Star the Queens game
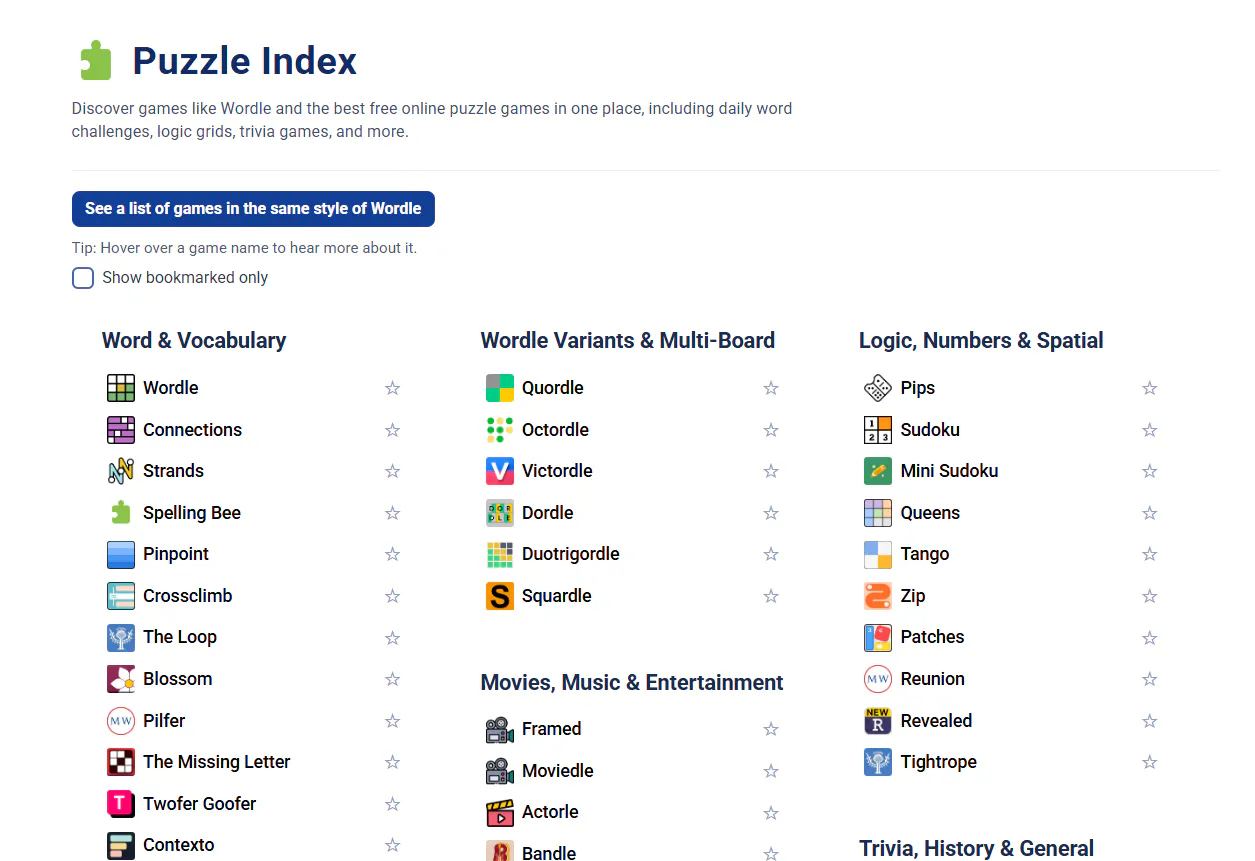This screenshot has height=861, width=1255. tap(1150, 513)
